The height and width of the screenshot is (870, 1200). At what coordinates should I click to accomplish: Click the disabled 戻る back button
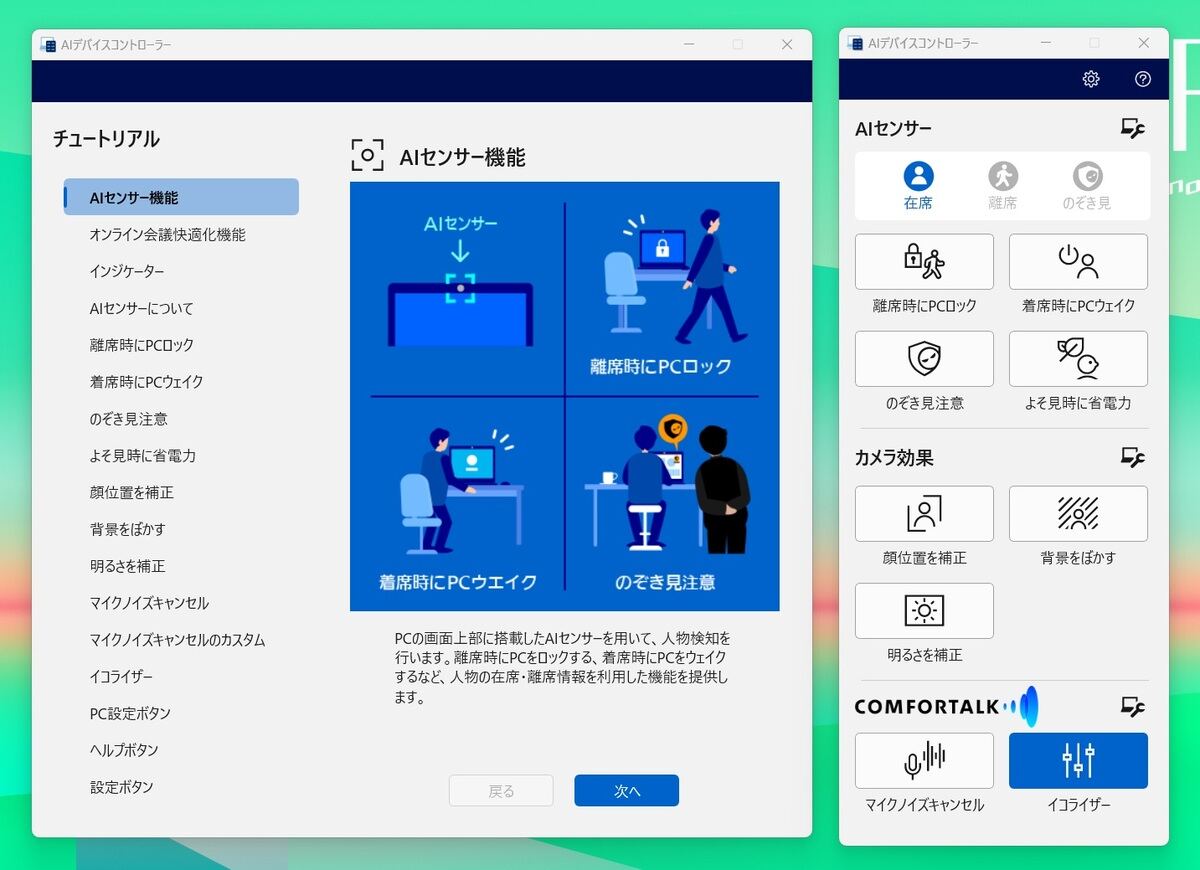[x=501, y=791]
